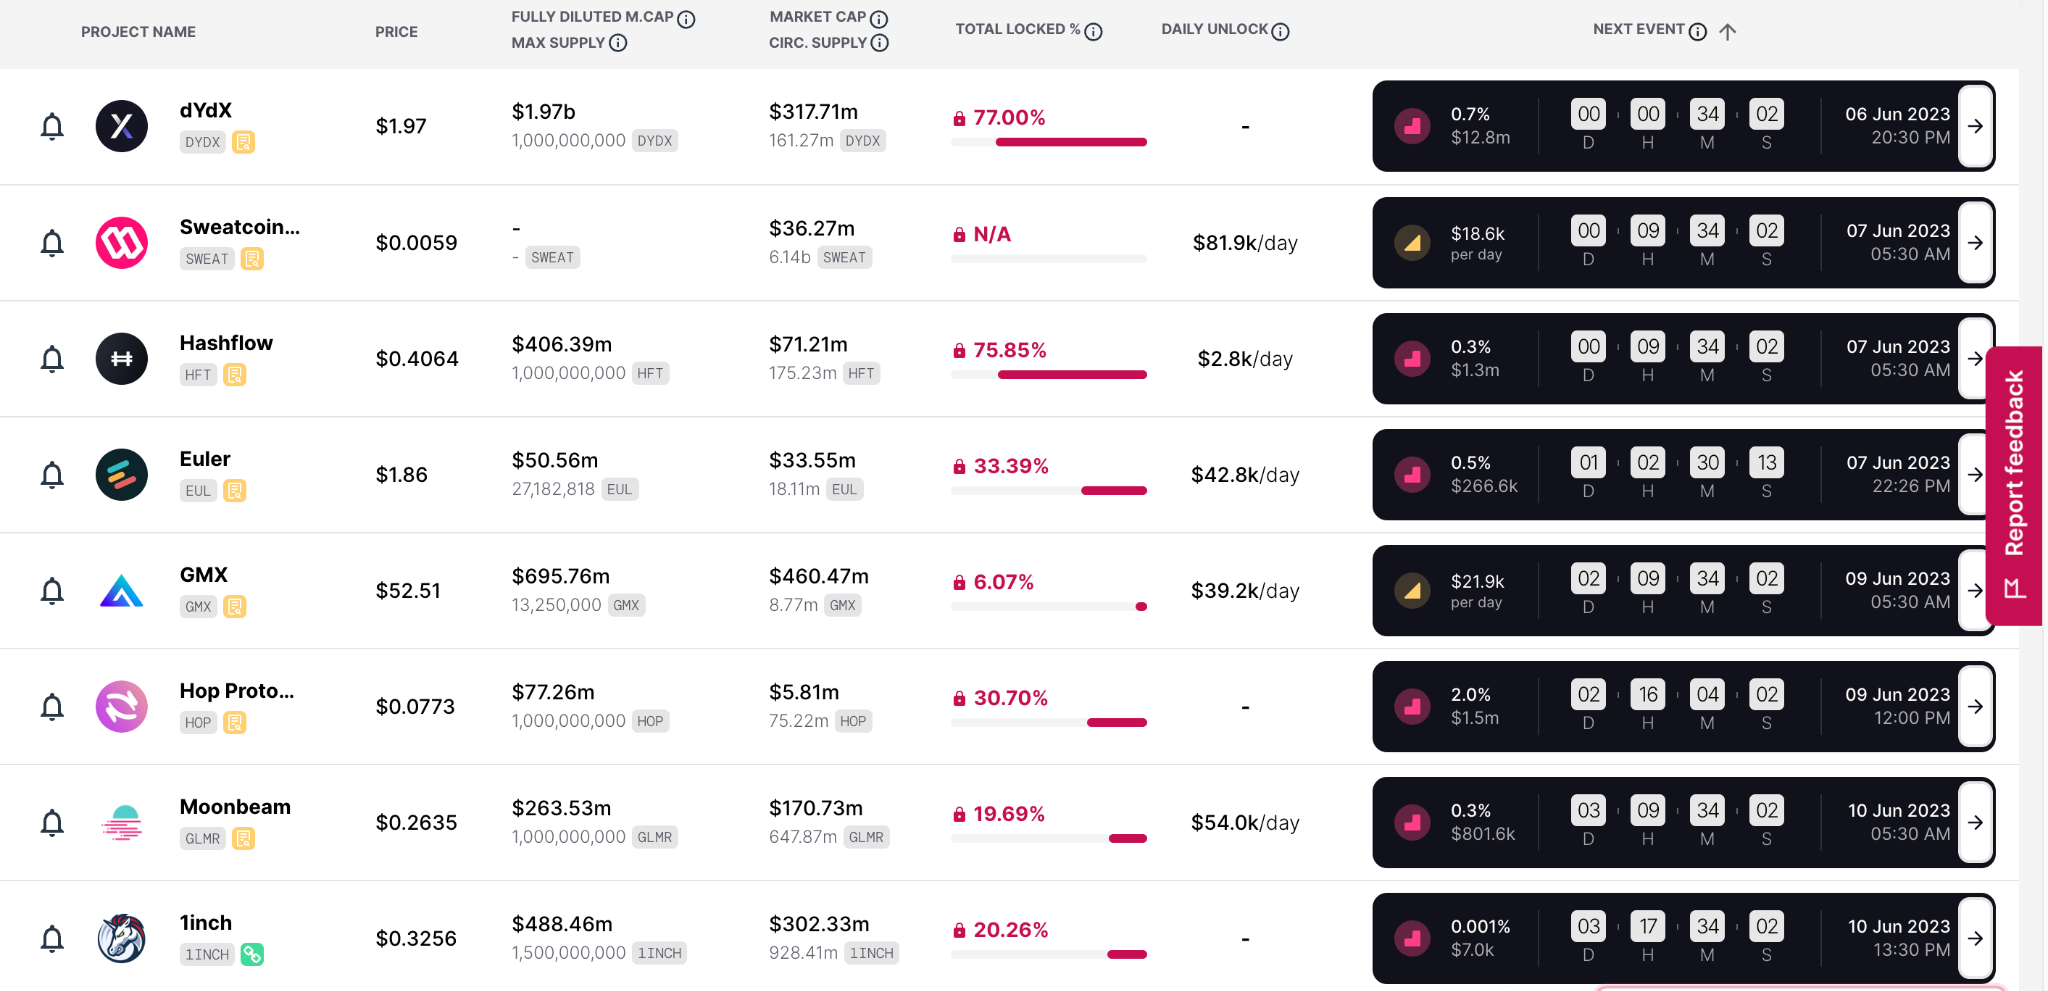Open the Hashflow project name link
Viewport: 2048px width, 991px height.
(226, 343)
